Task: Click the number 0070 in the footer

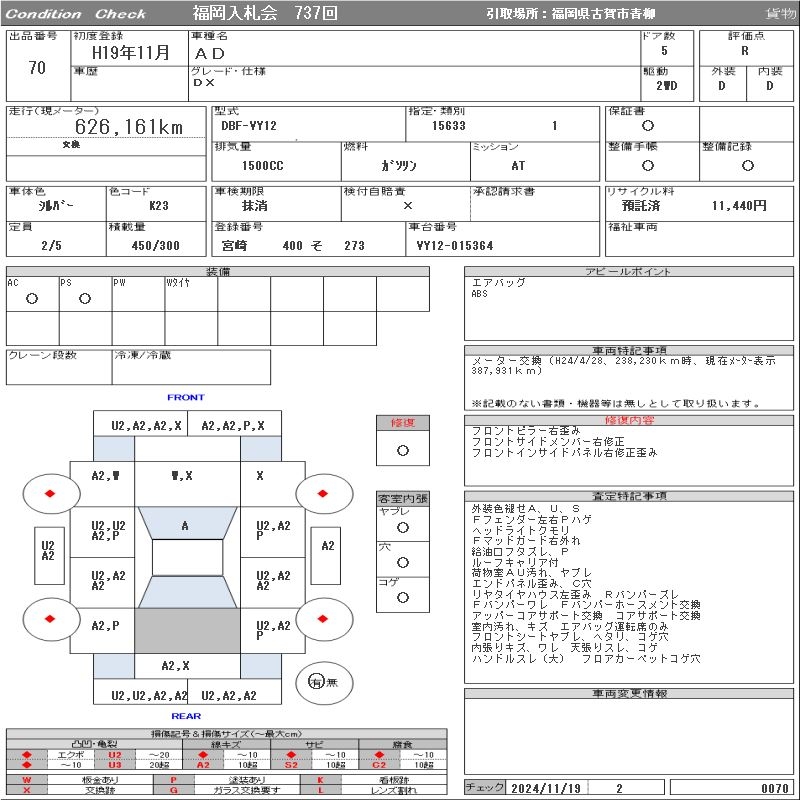Action: coord(774,788)
